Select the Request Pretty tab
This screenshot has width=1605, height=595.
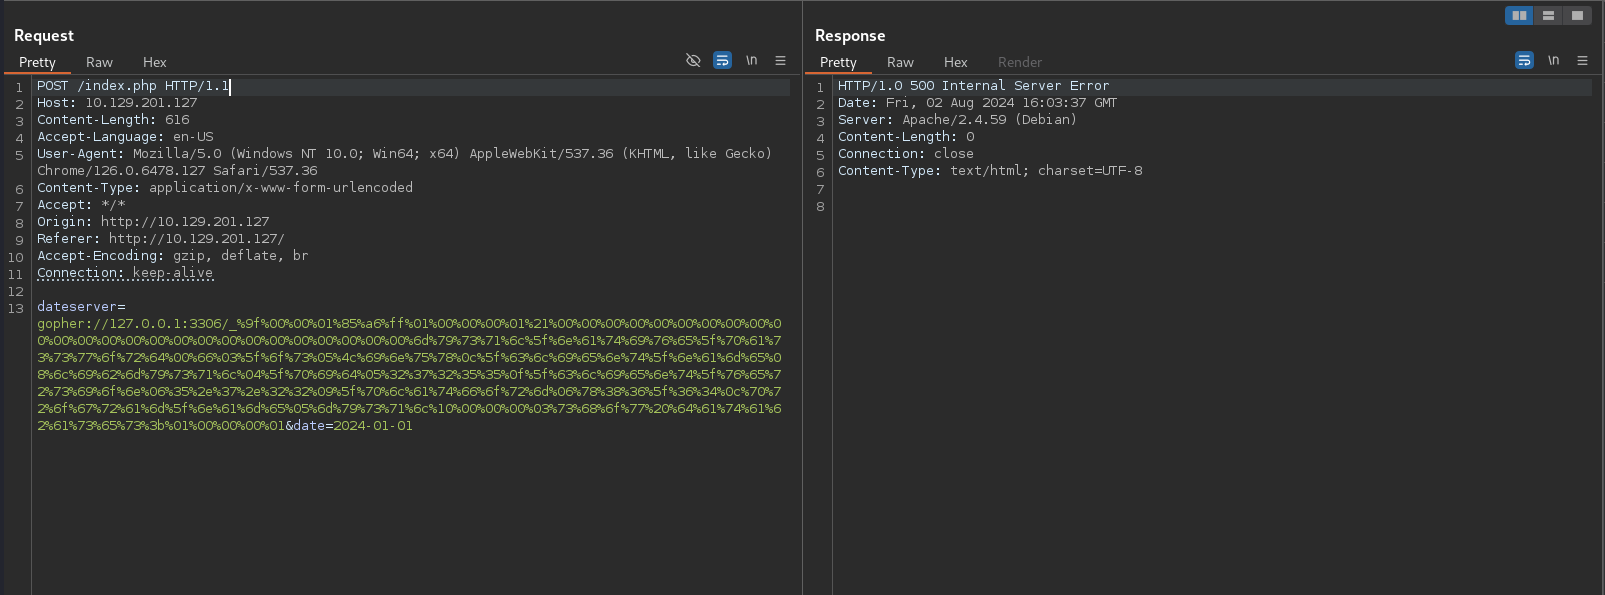click(x=37, y=62)
